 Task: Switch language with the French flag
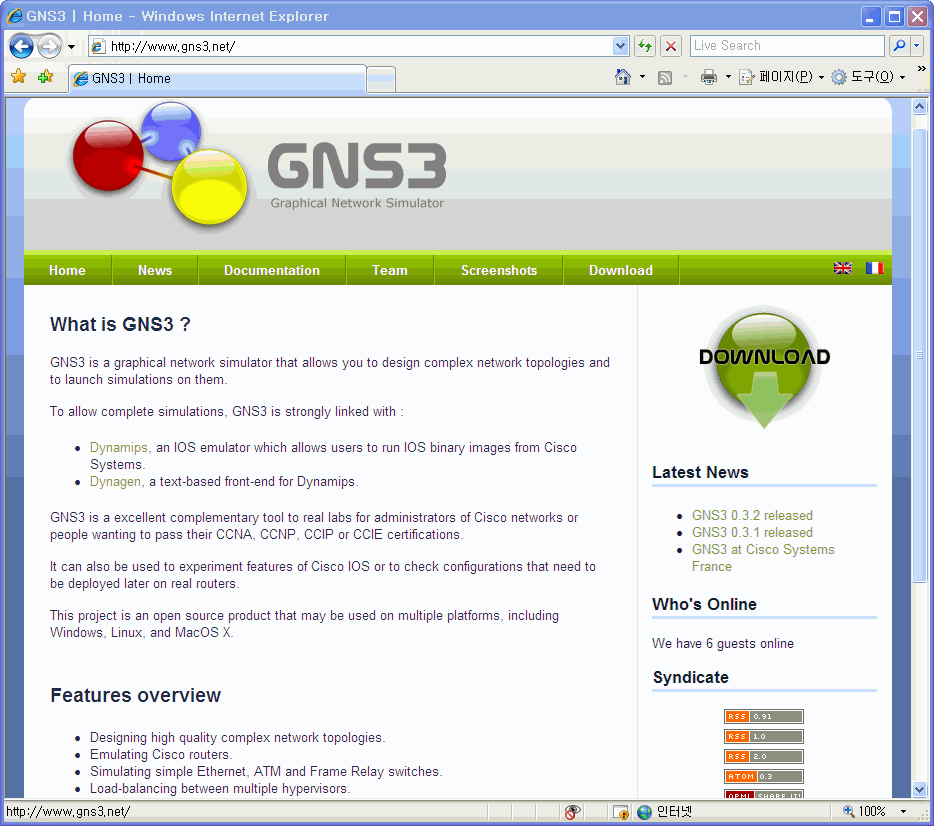point(874,268)
